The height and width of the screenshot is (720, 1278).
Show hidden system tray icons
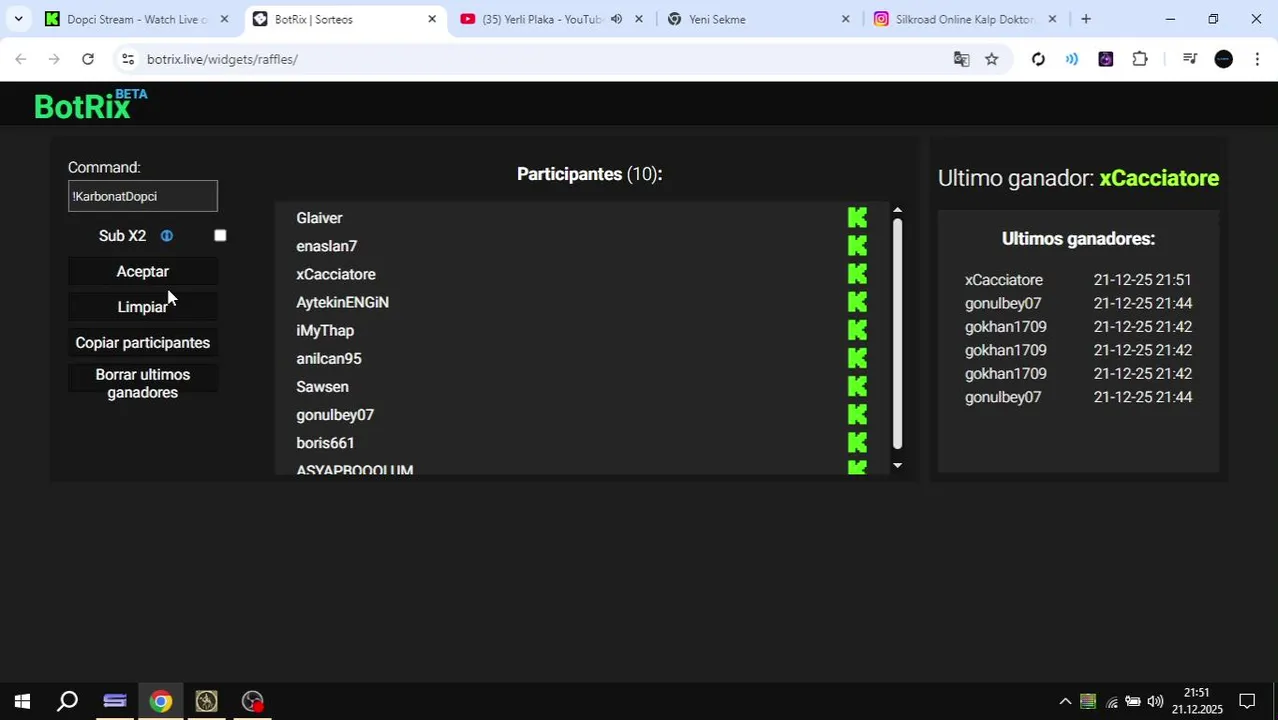click(1065, 701)
